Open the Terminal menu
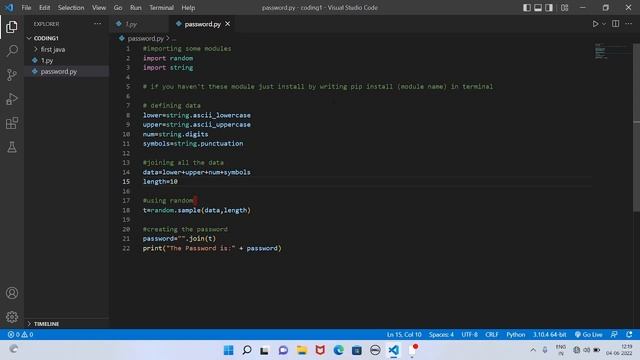640x360 pixels. coord(161,8)
